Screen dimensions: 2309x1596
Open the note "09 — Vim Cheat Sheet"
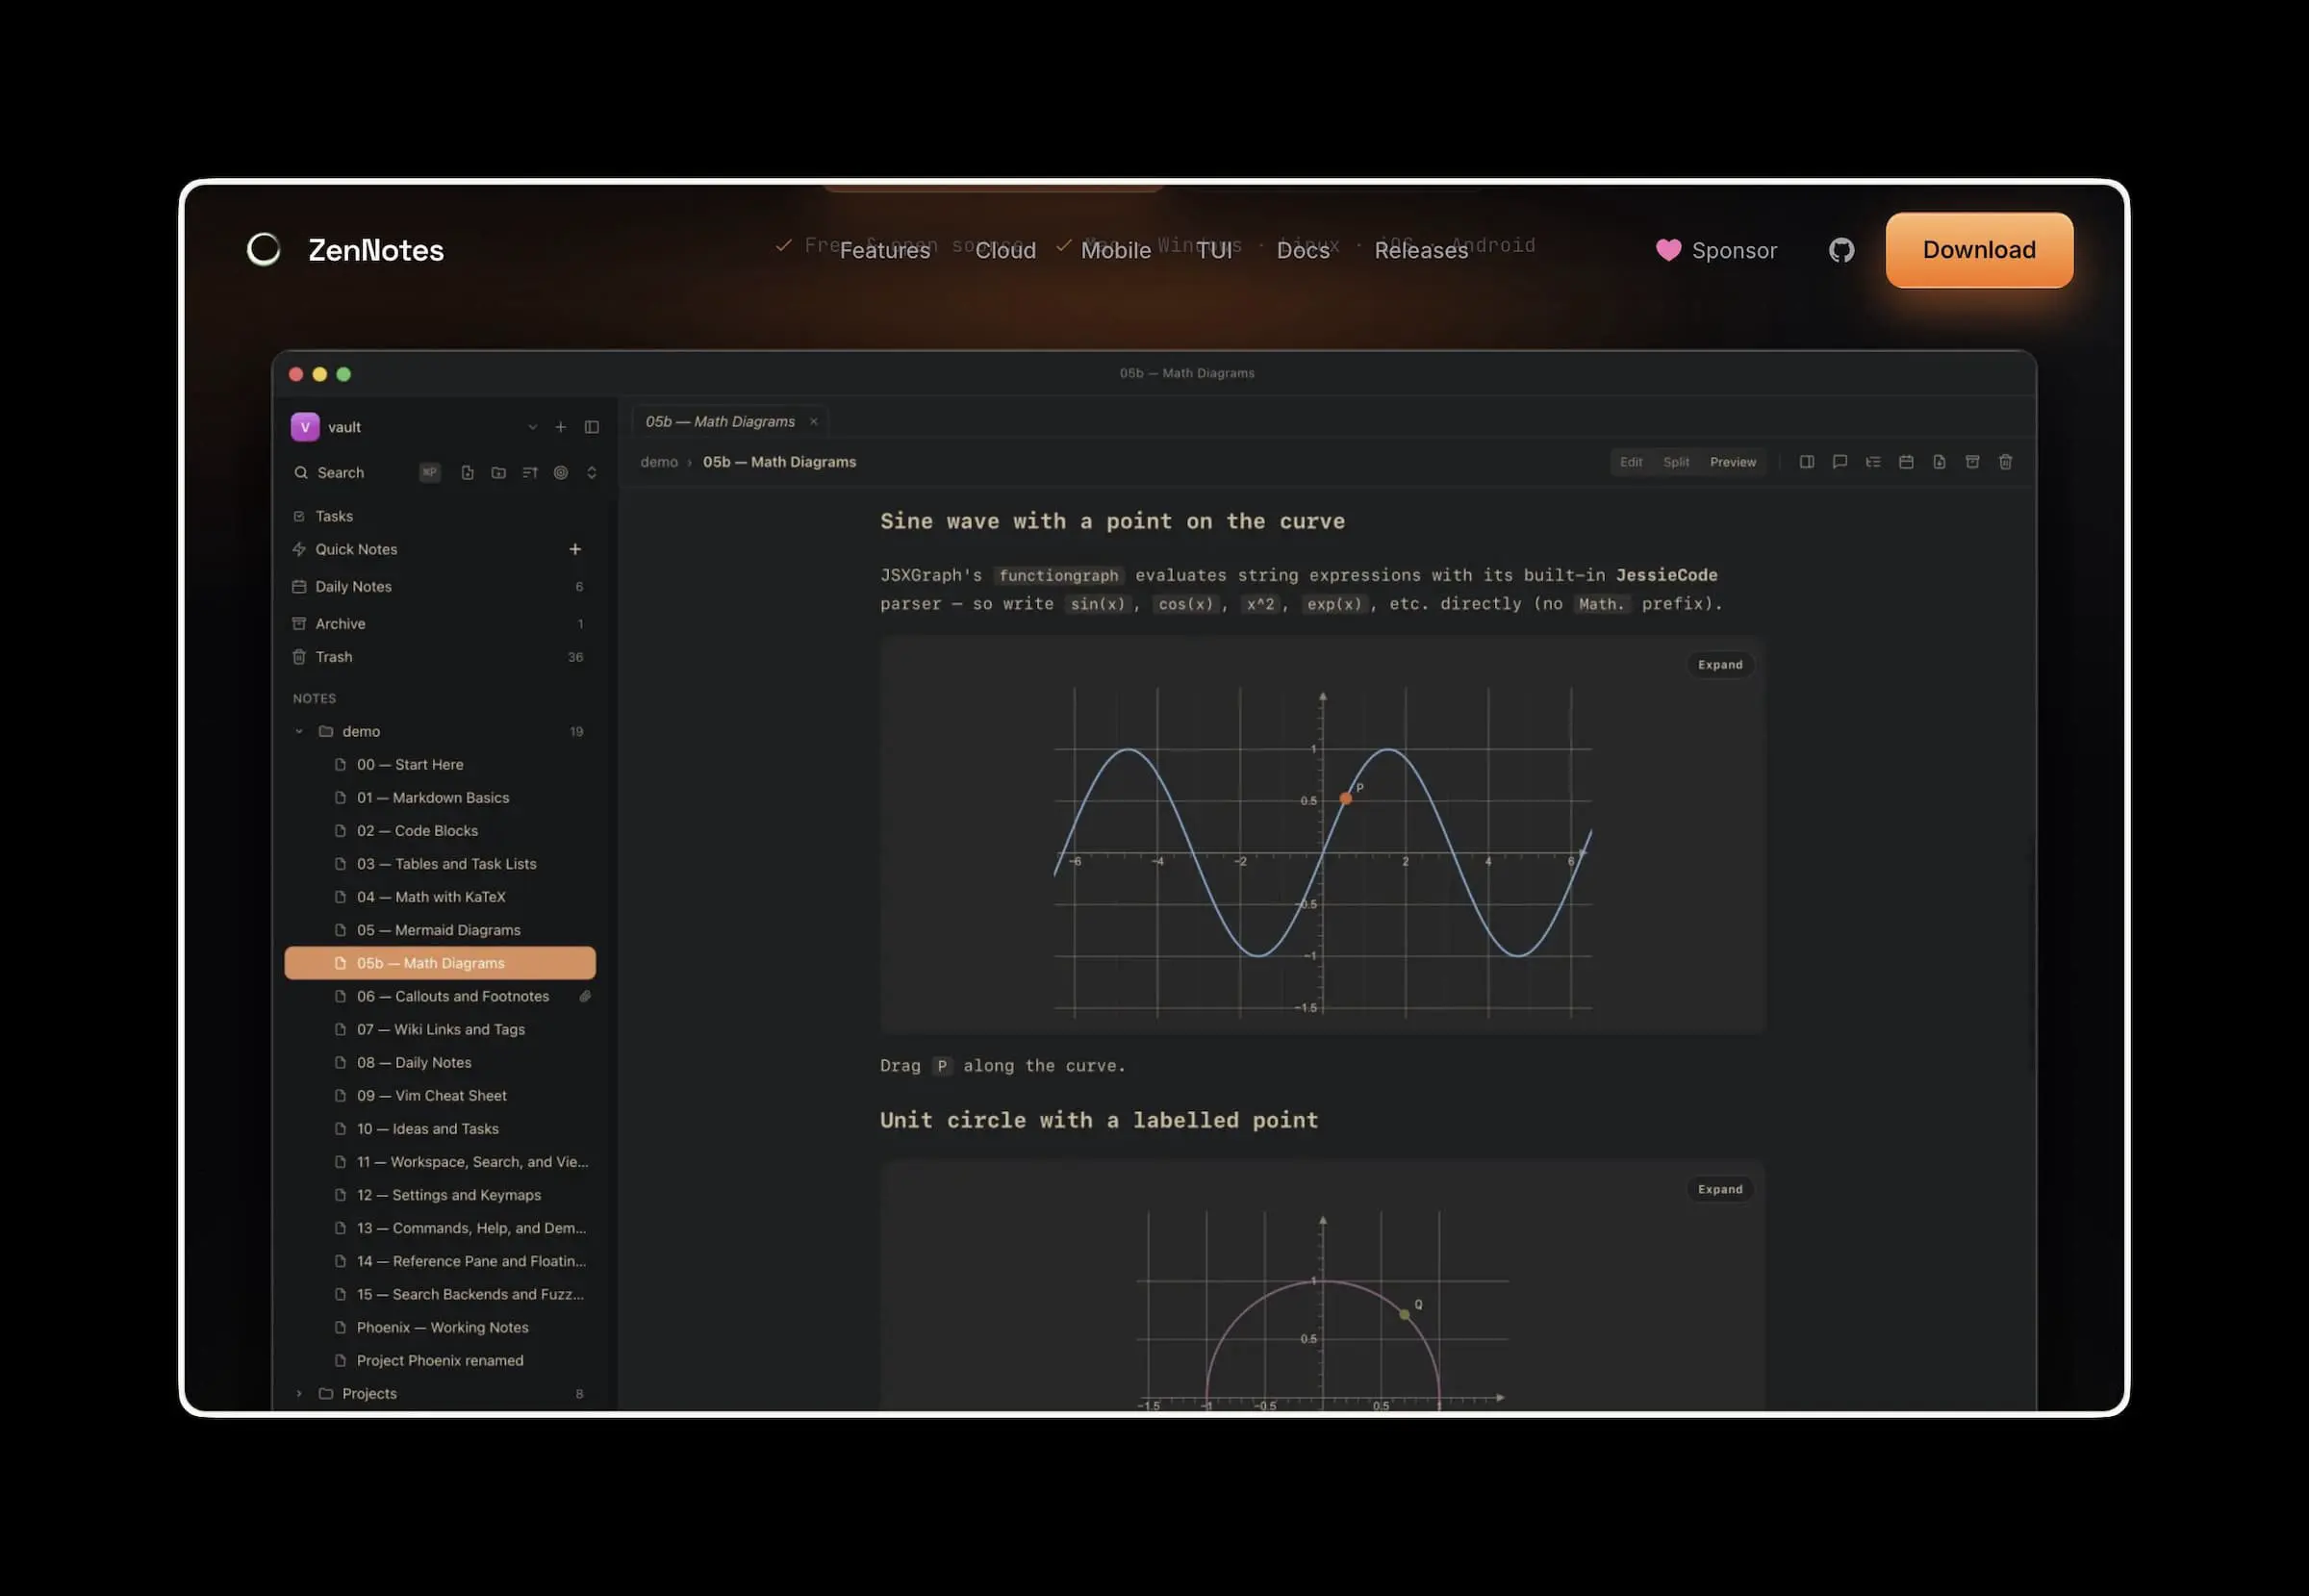[440, 1095]
